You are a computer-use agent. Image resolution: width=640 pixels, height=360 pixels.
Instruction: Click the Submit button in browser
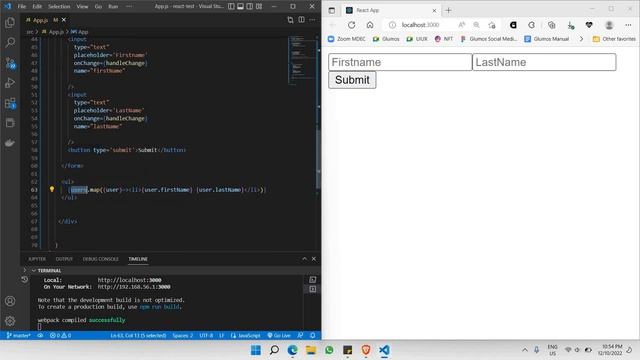(352, 80)
